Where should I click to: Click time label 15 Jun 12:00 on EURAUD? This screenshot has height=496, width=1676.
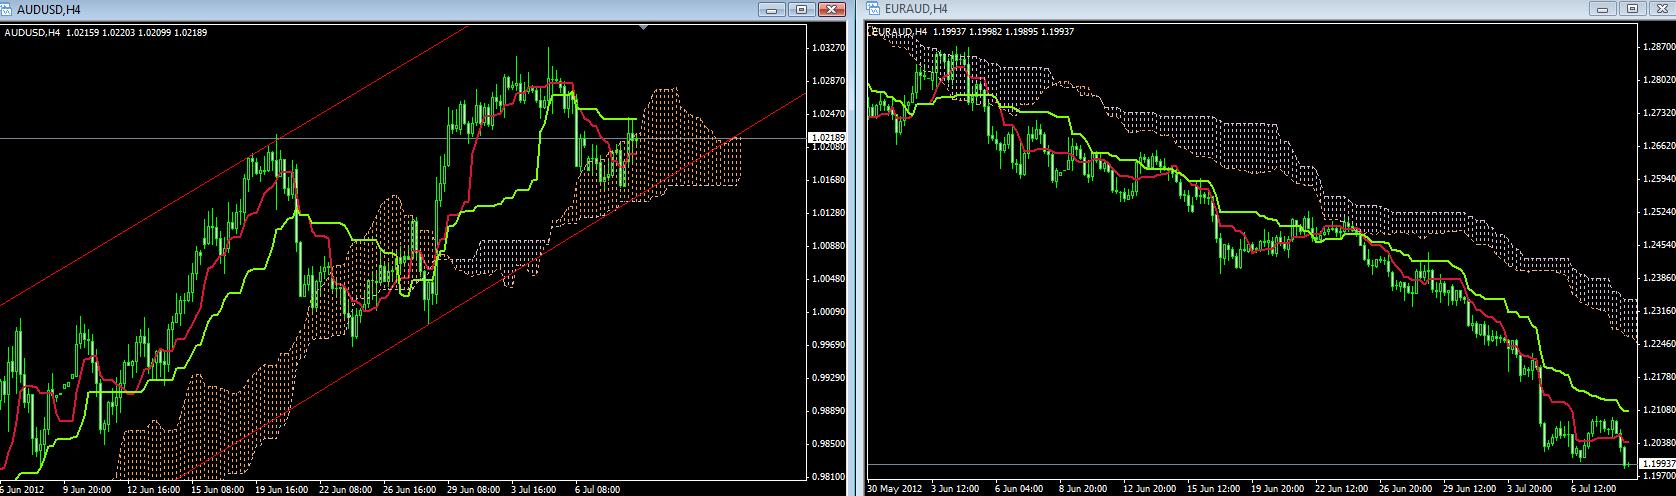[x=1212, y=489]
